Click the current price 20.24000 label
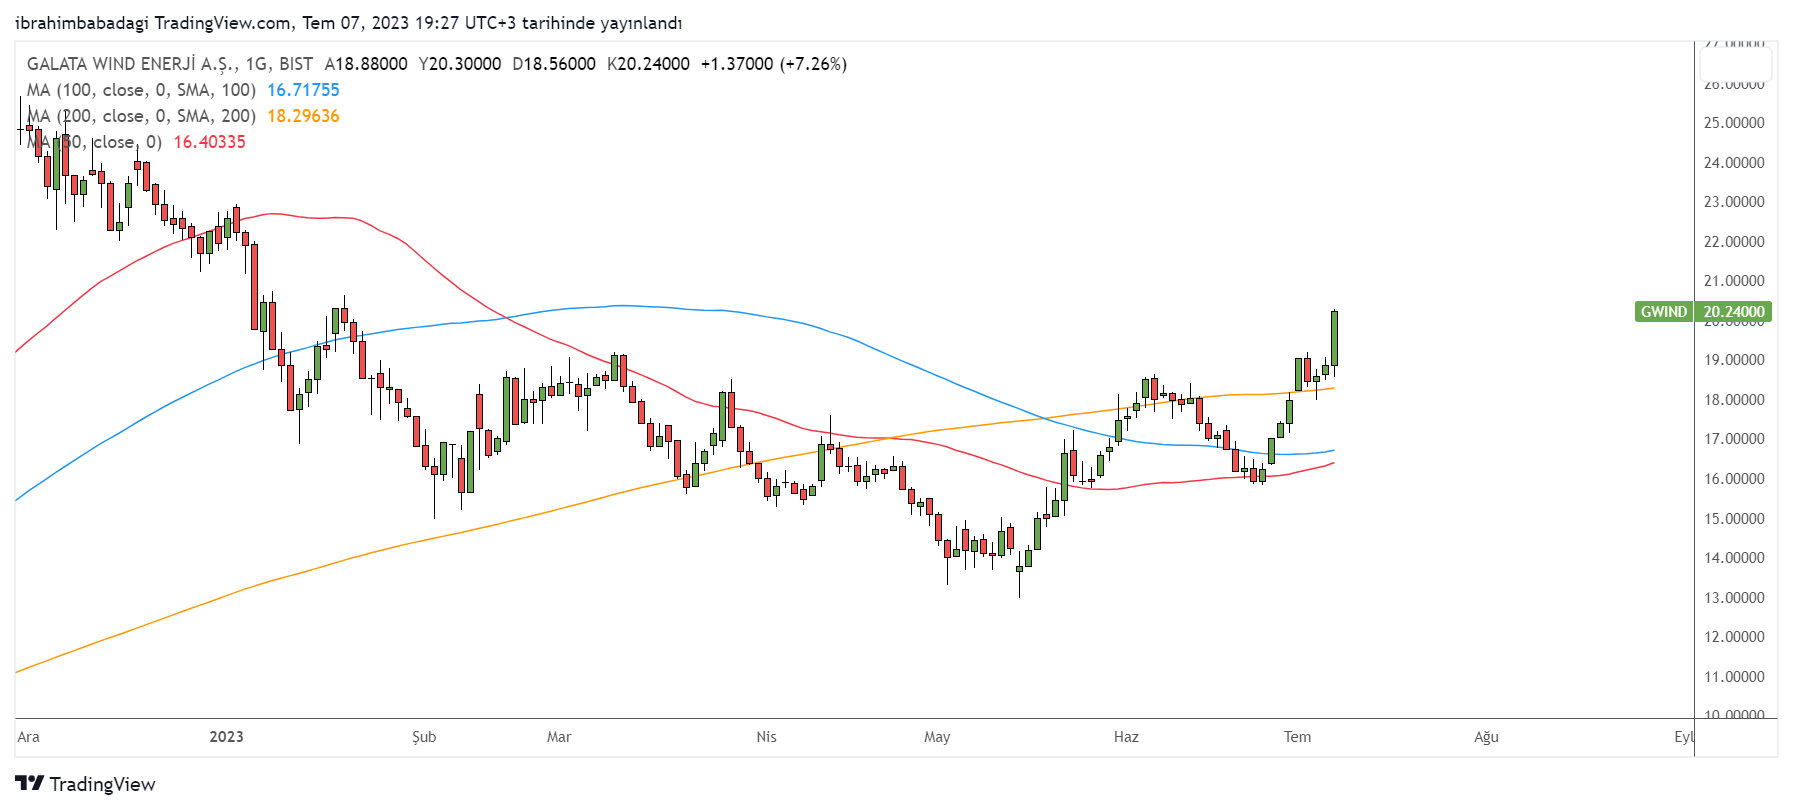 pos(1734,312)
